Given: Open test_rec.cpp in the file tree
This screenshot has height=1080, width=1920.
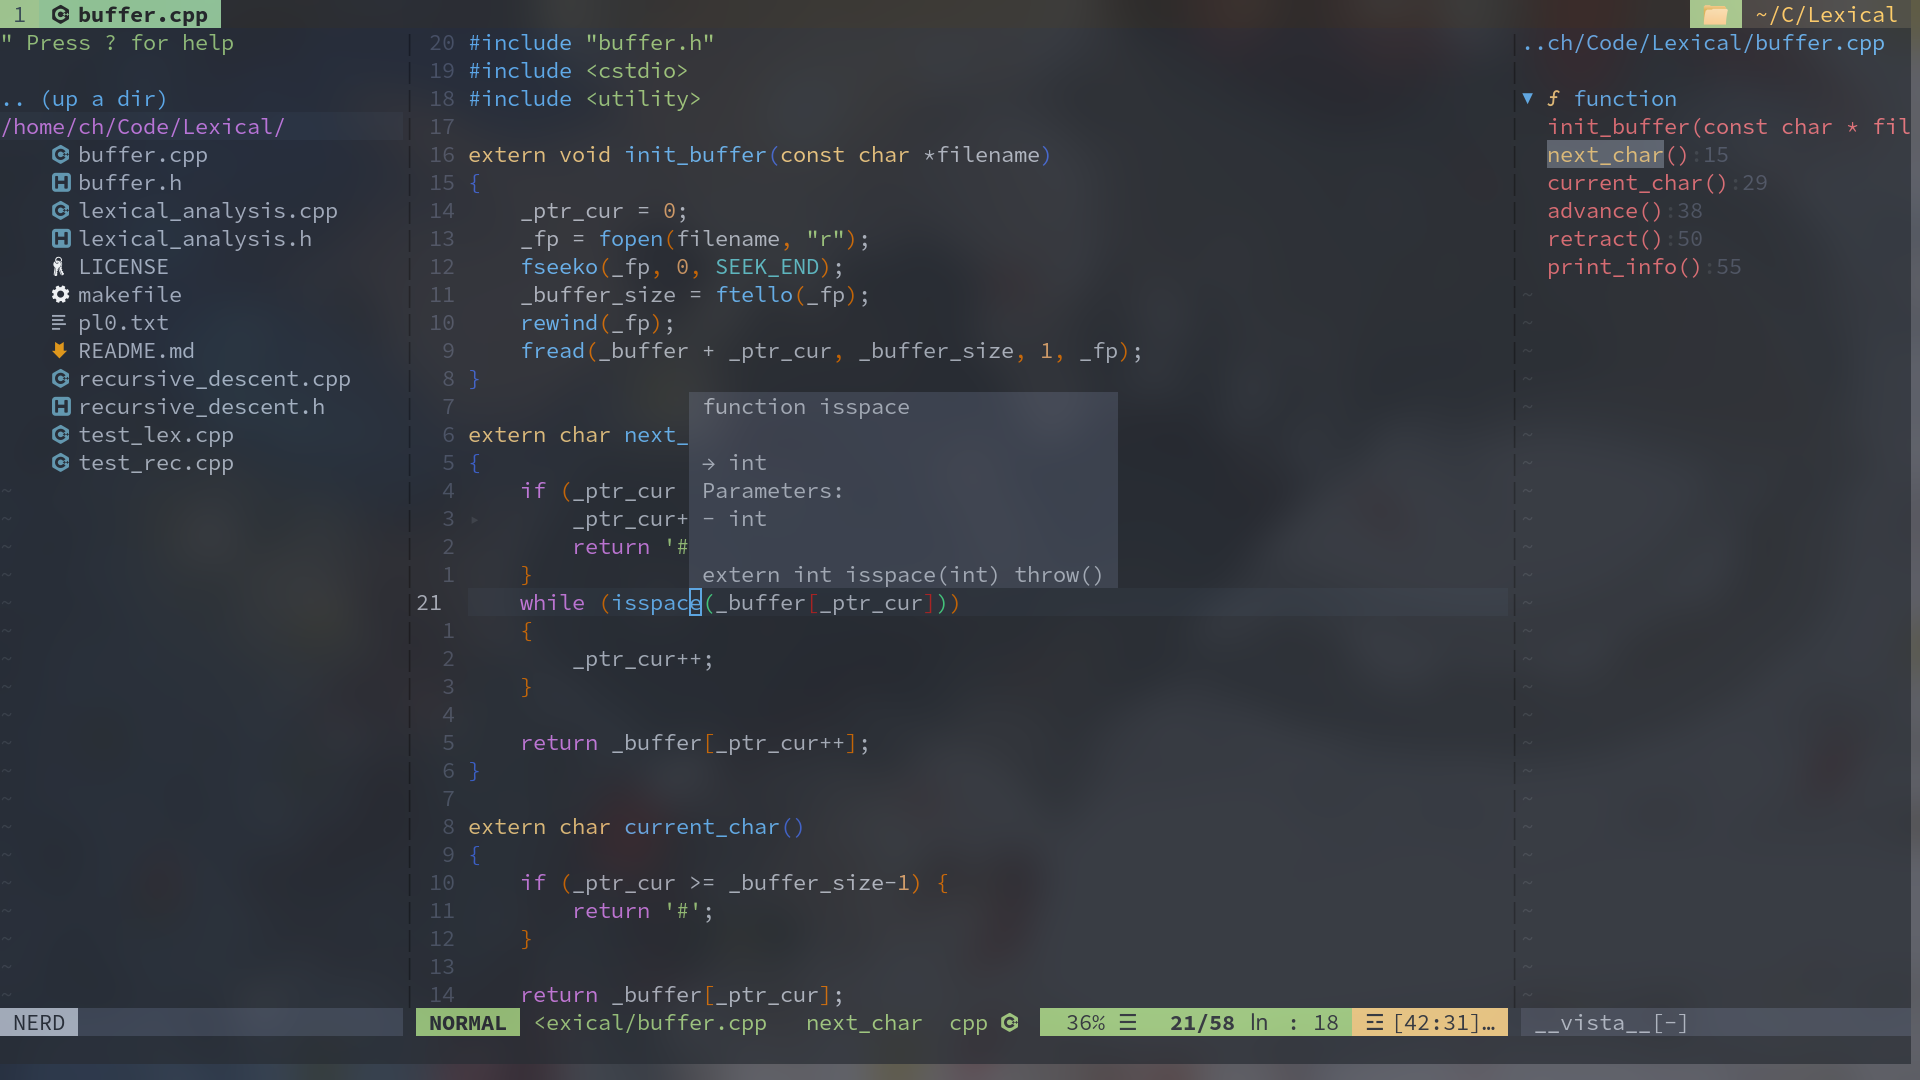Looking at the screenshot, I should (x=155, y=463).
